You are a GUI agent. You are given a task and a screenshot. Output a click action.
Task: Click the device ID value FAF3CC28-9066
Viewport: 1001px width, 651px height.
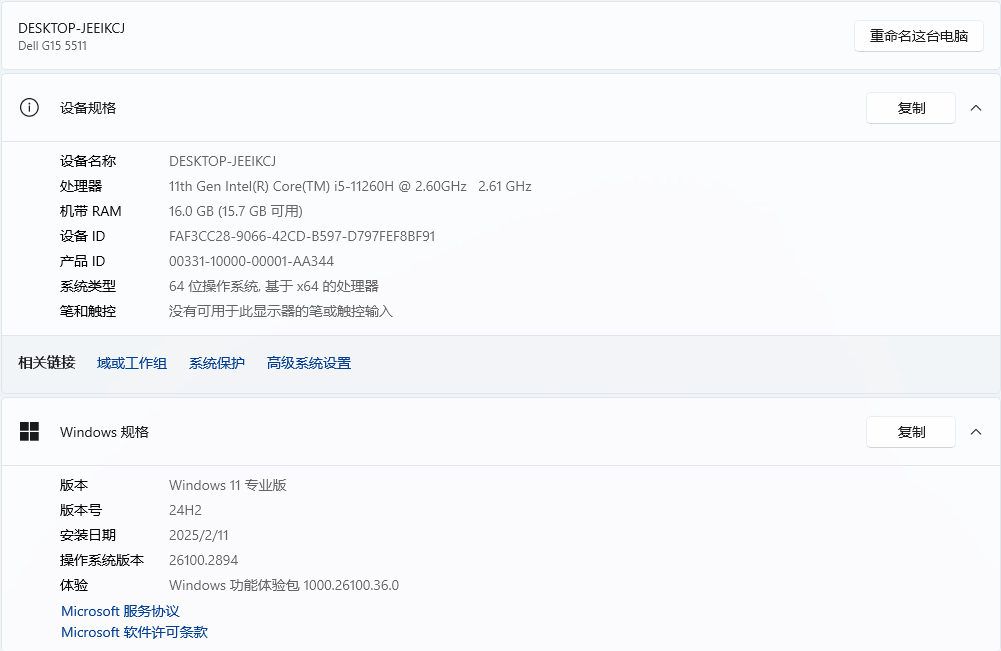pos(302,236)
